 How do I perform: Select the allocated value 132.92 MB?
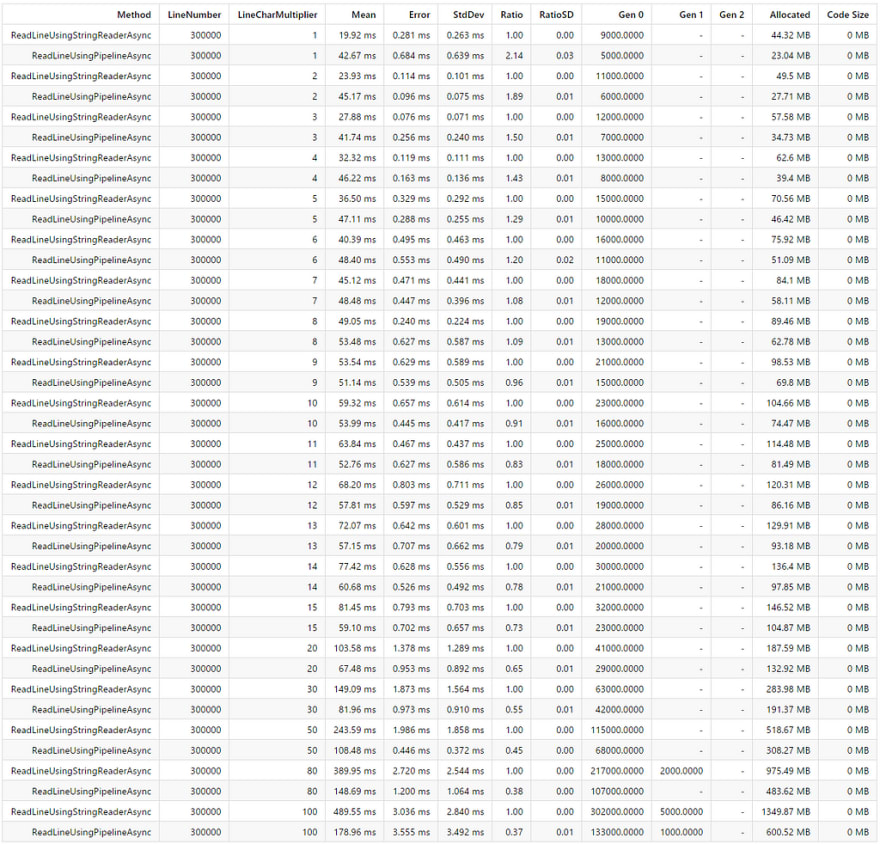(789, 669)
